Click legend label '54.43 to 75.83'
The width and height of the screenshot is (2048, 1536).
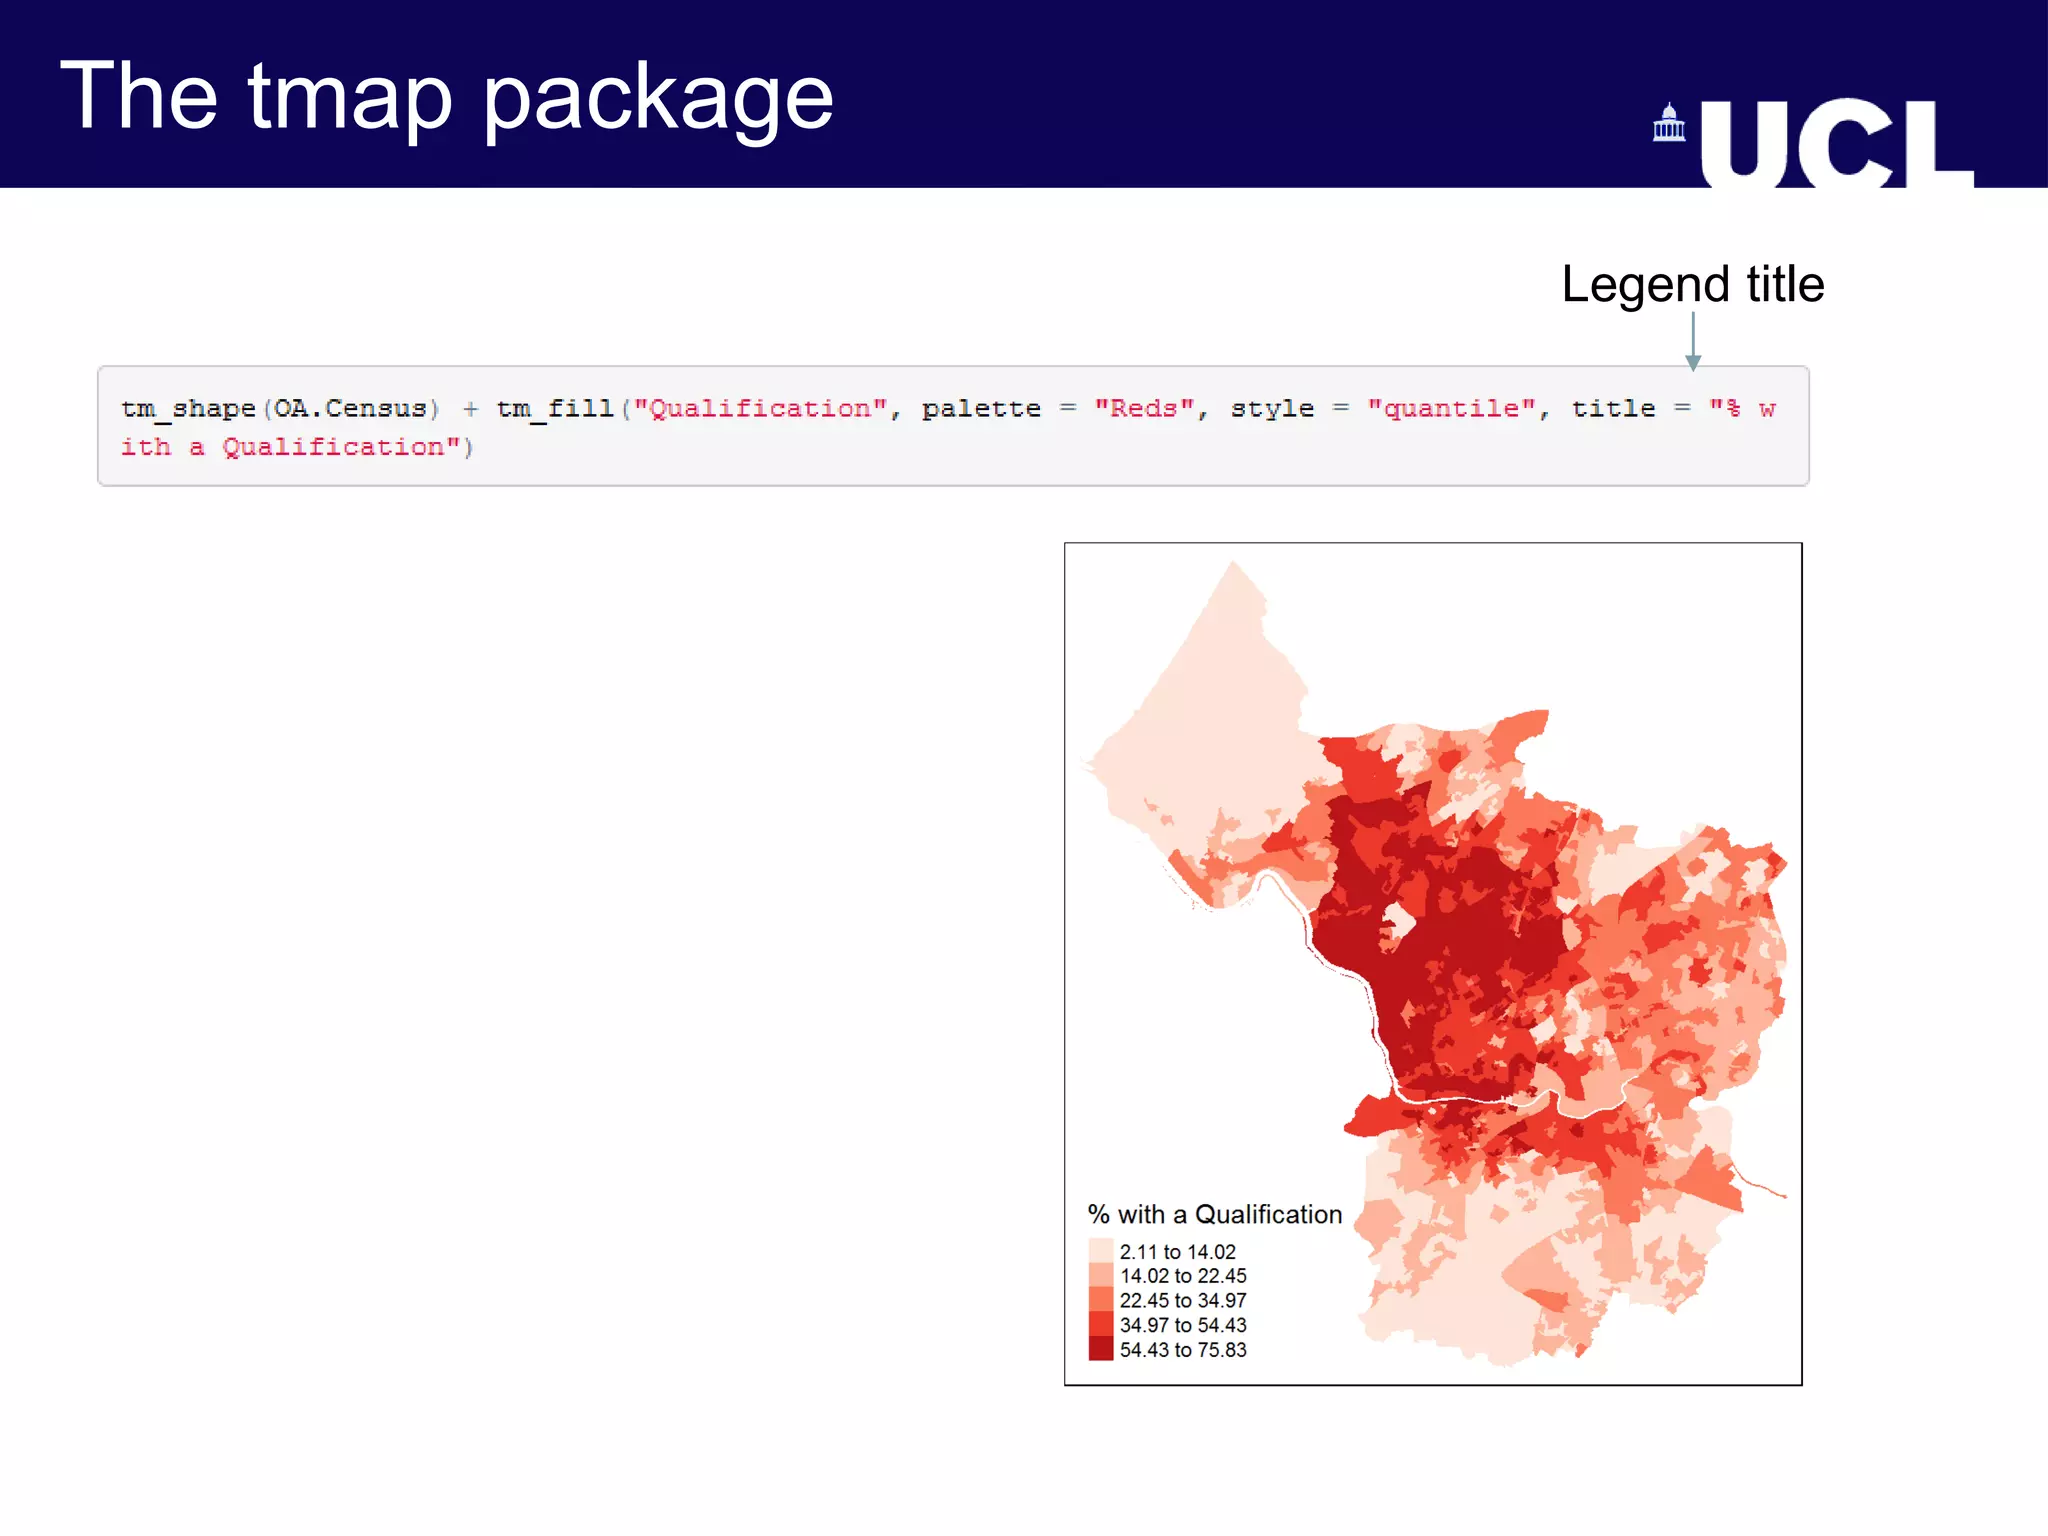(x=1183, y=1350)
